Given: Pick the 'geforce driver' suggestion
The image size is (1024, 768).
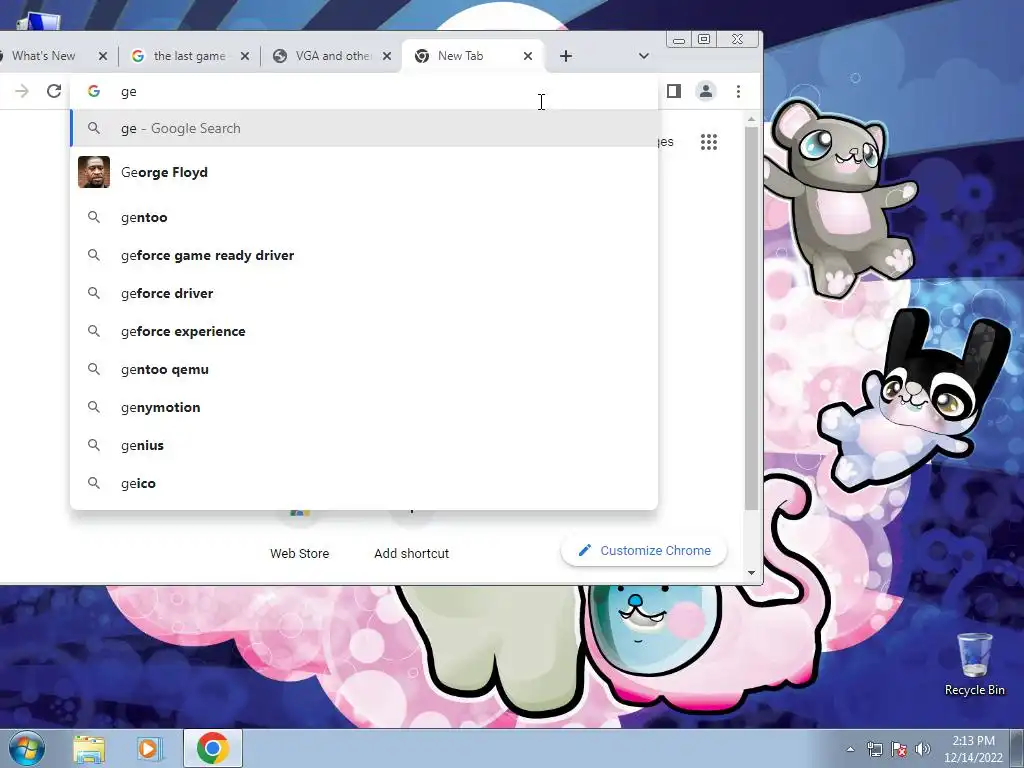Looking at the screenshot, I should coord(364,293).
